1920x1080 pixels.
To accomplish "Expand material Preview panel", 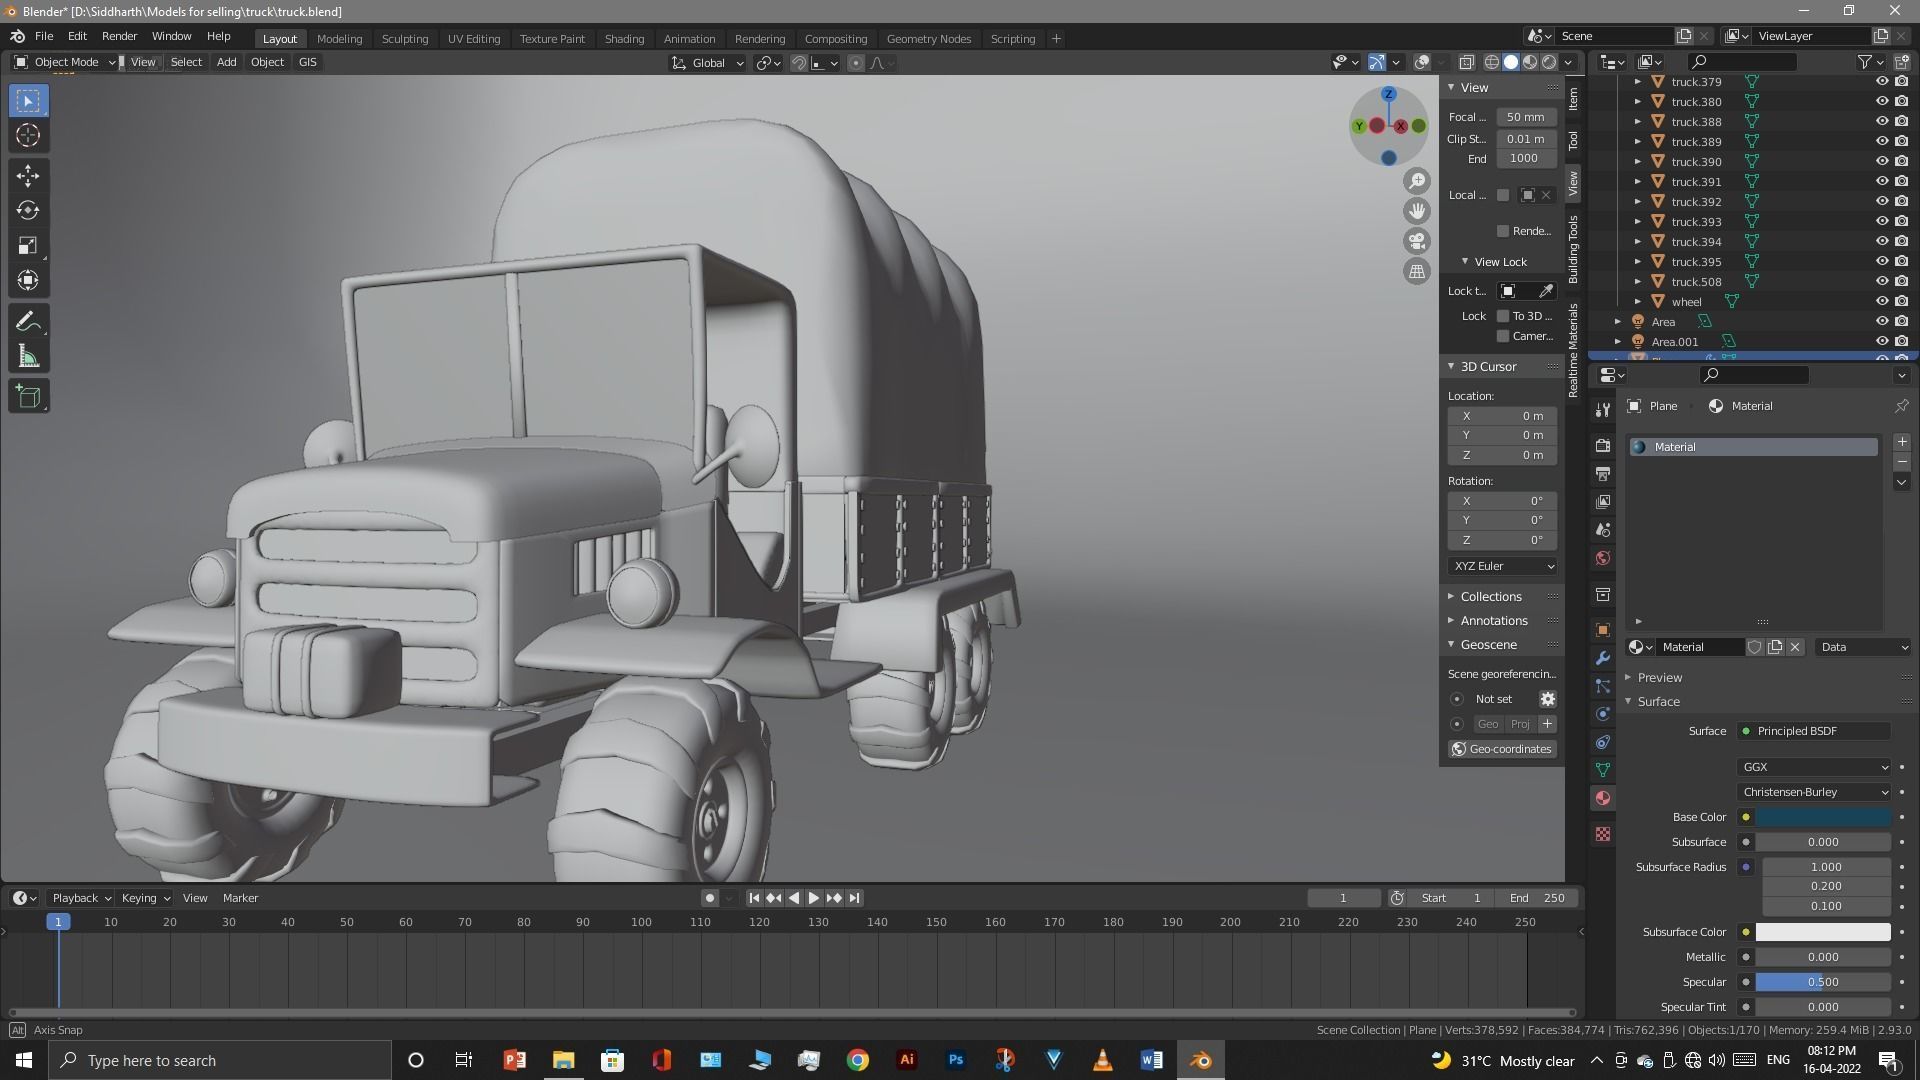I will (1659, 678).
